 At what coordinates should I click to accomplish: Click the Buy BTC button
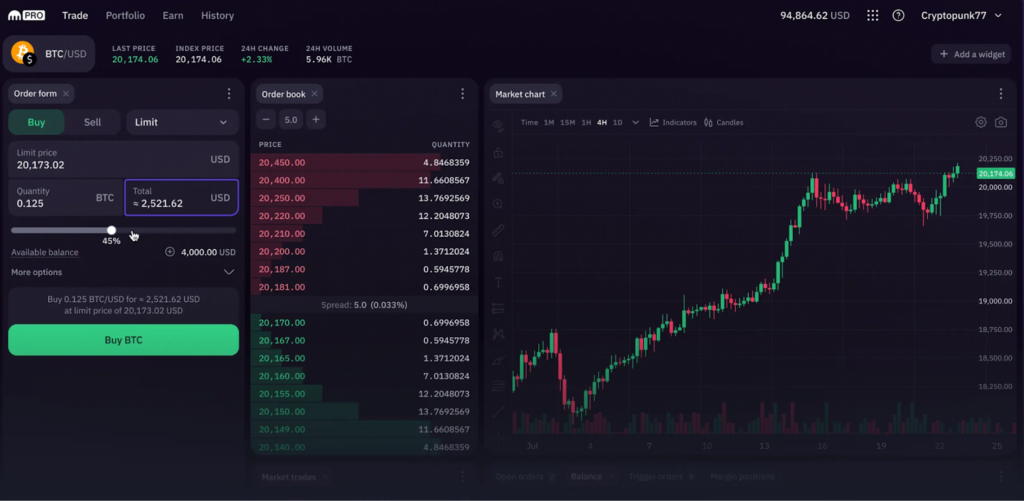123,340
